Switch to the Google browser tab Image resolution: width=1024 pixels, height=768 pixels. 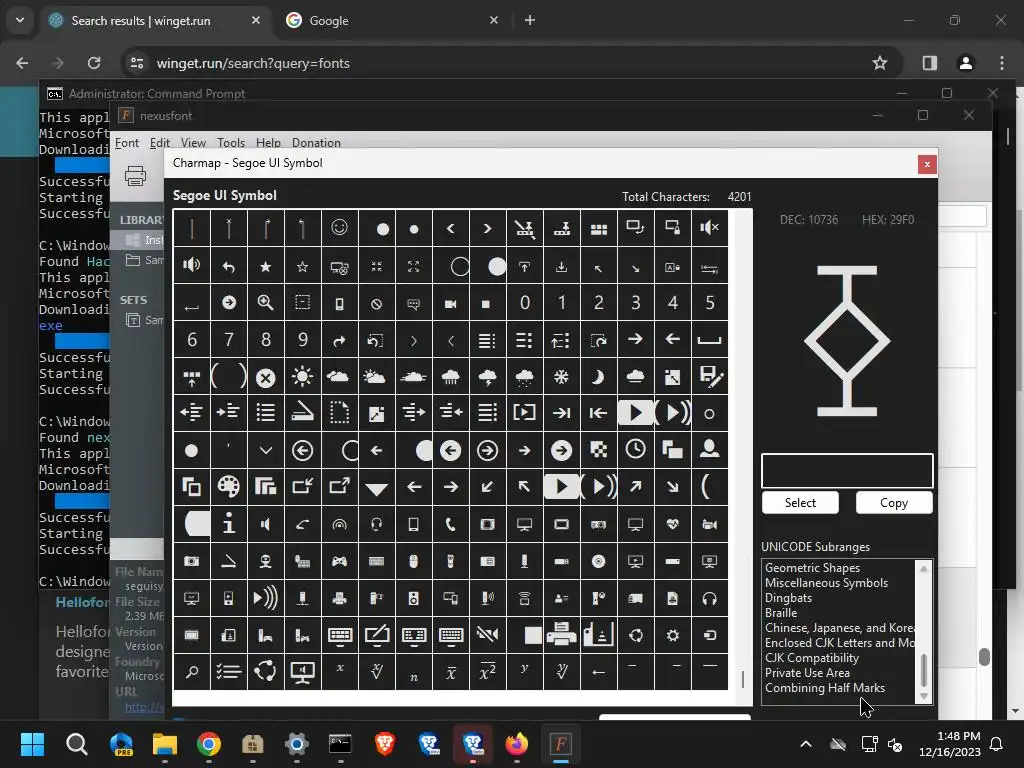point(392,20)
